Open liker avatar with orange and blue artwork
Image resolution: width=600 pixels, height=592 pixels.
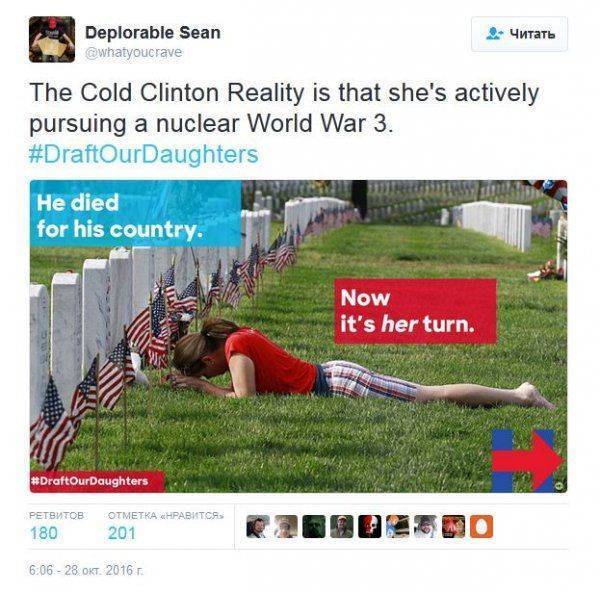[398, 527]
